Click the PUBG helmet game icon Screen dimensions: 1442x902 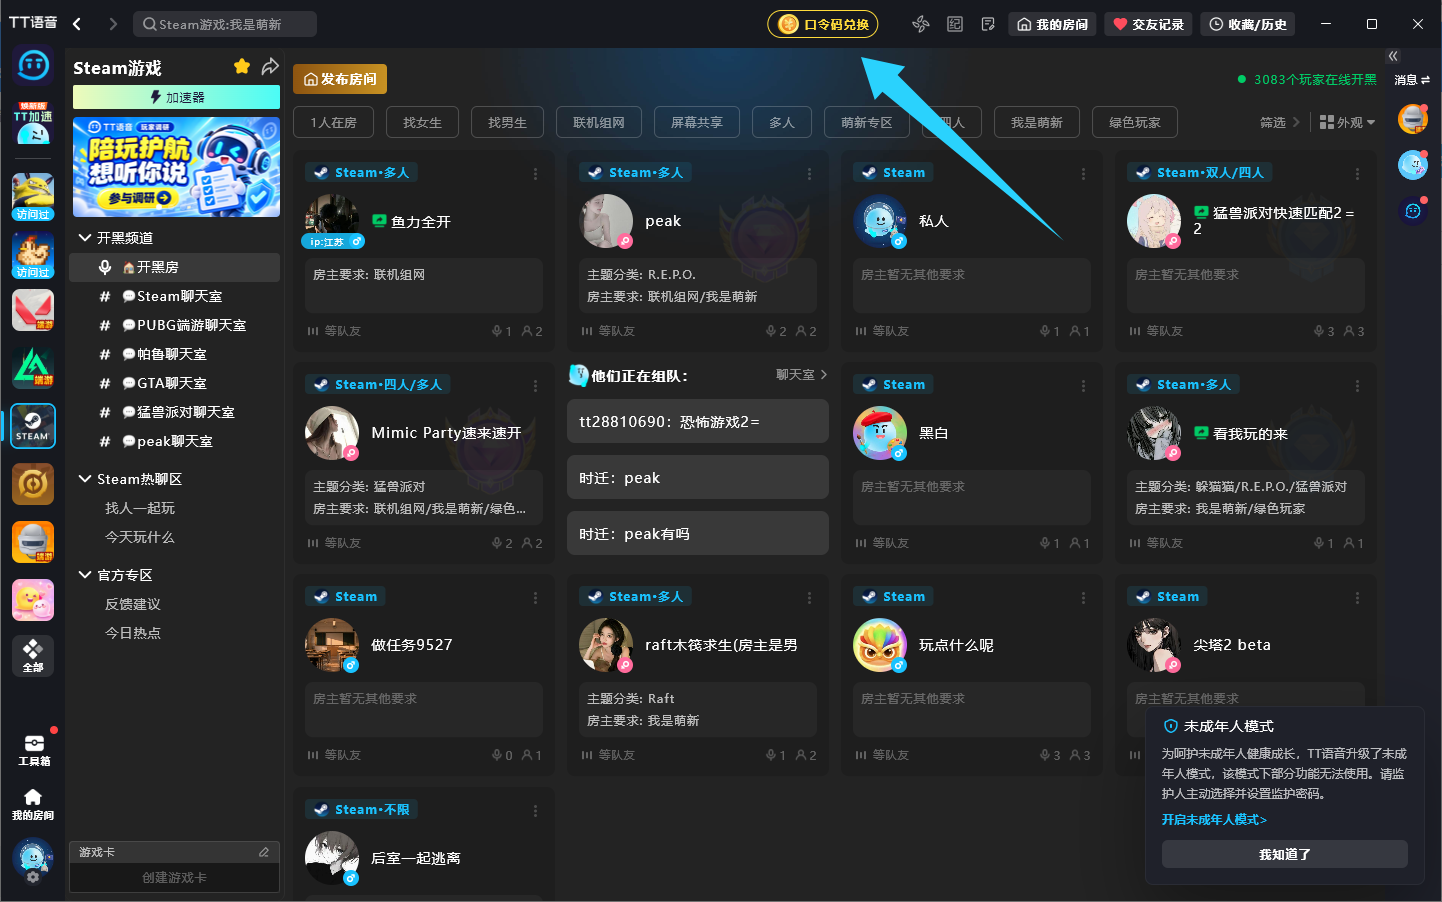coord(33,542)
